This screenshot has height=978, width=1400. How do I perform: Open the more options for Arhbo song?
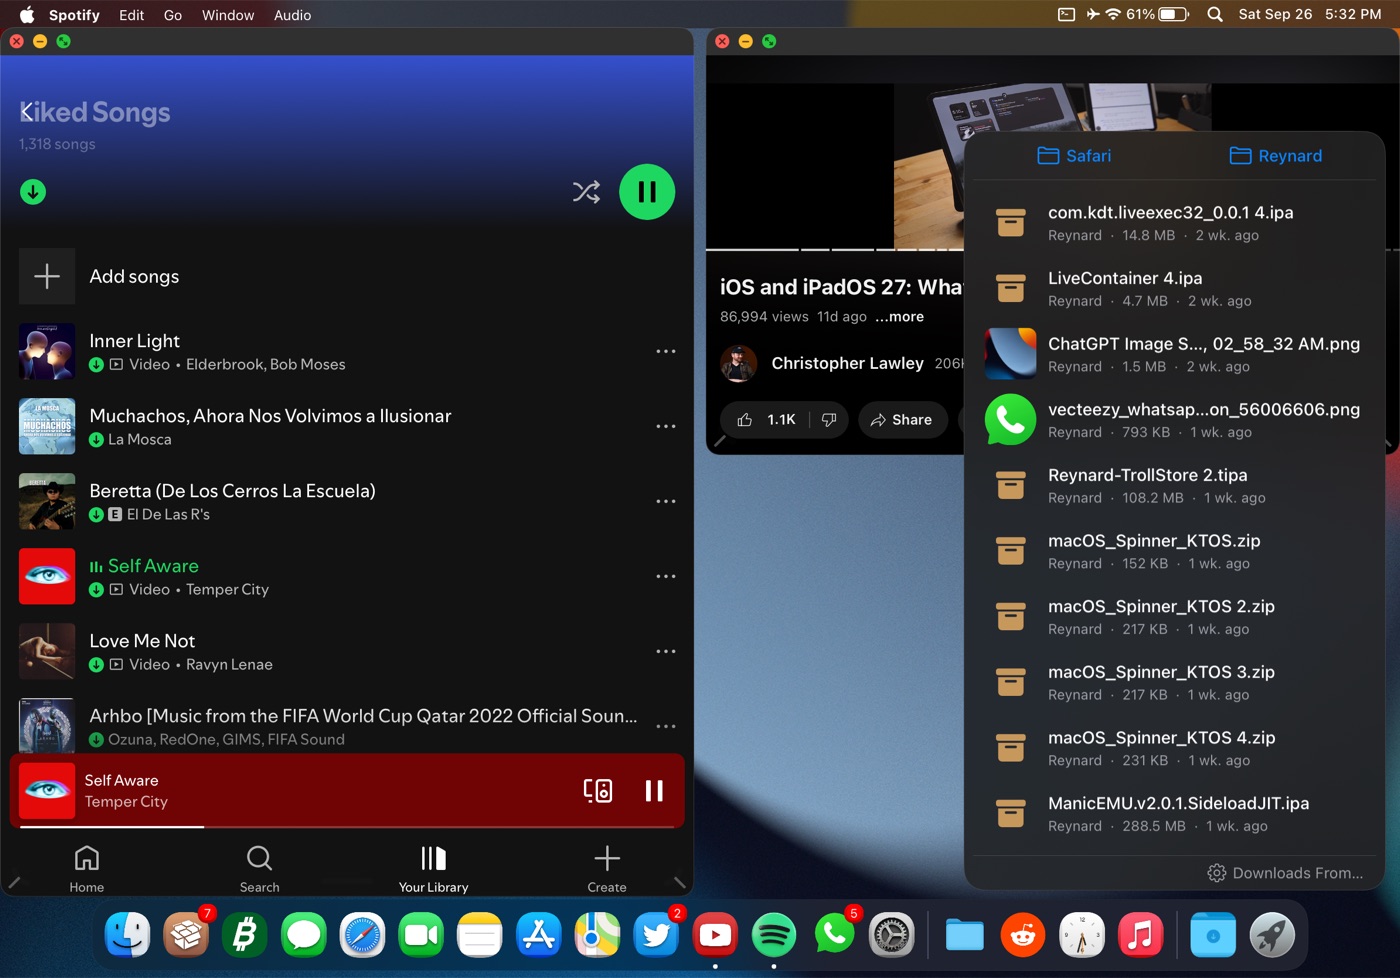(666, 726)
